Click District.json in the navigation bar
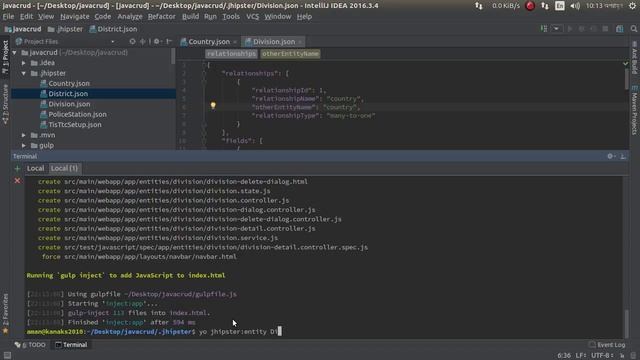 113,29
